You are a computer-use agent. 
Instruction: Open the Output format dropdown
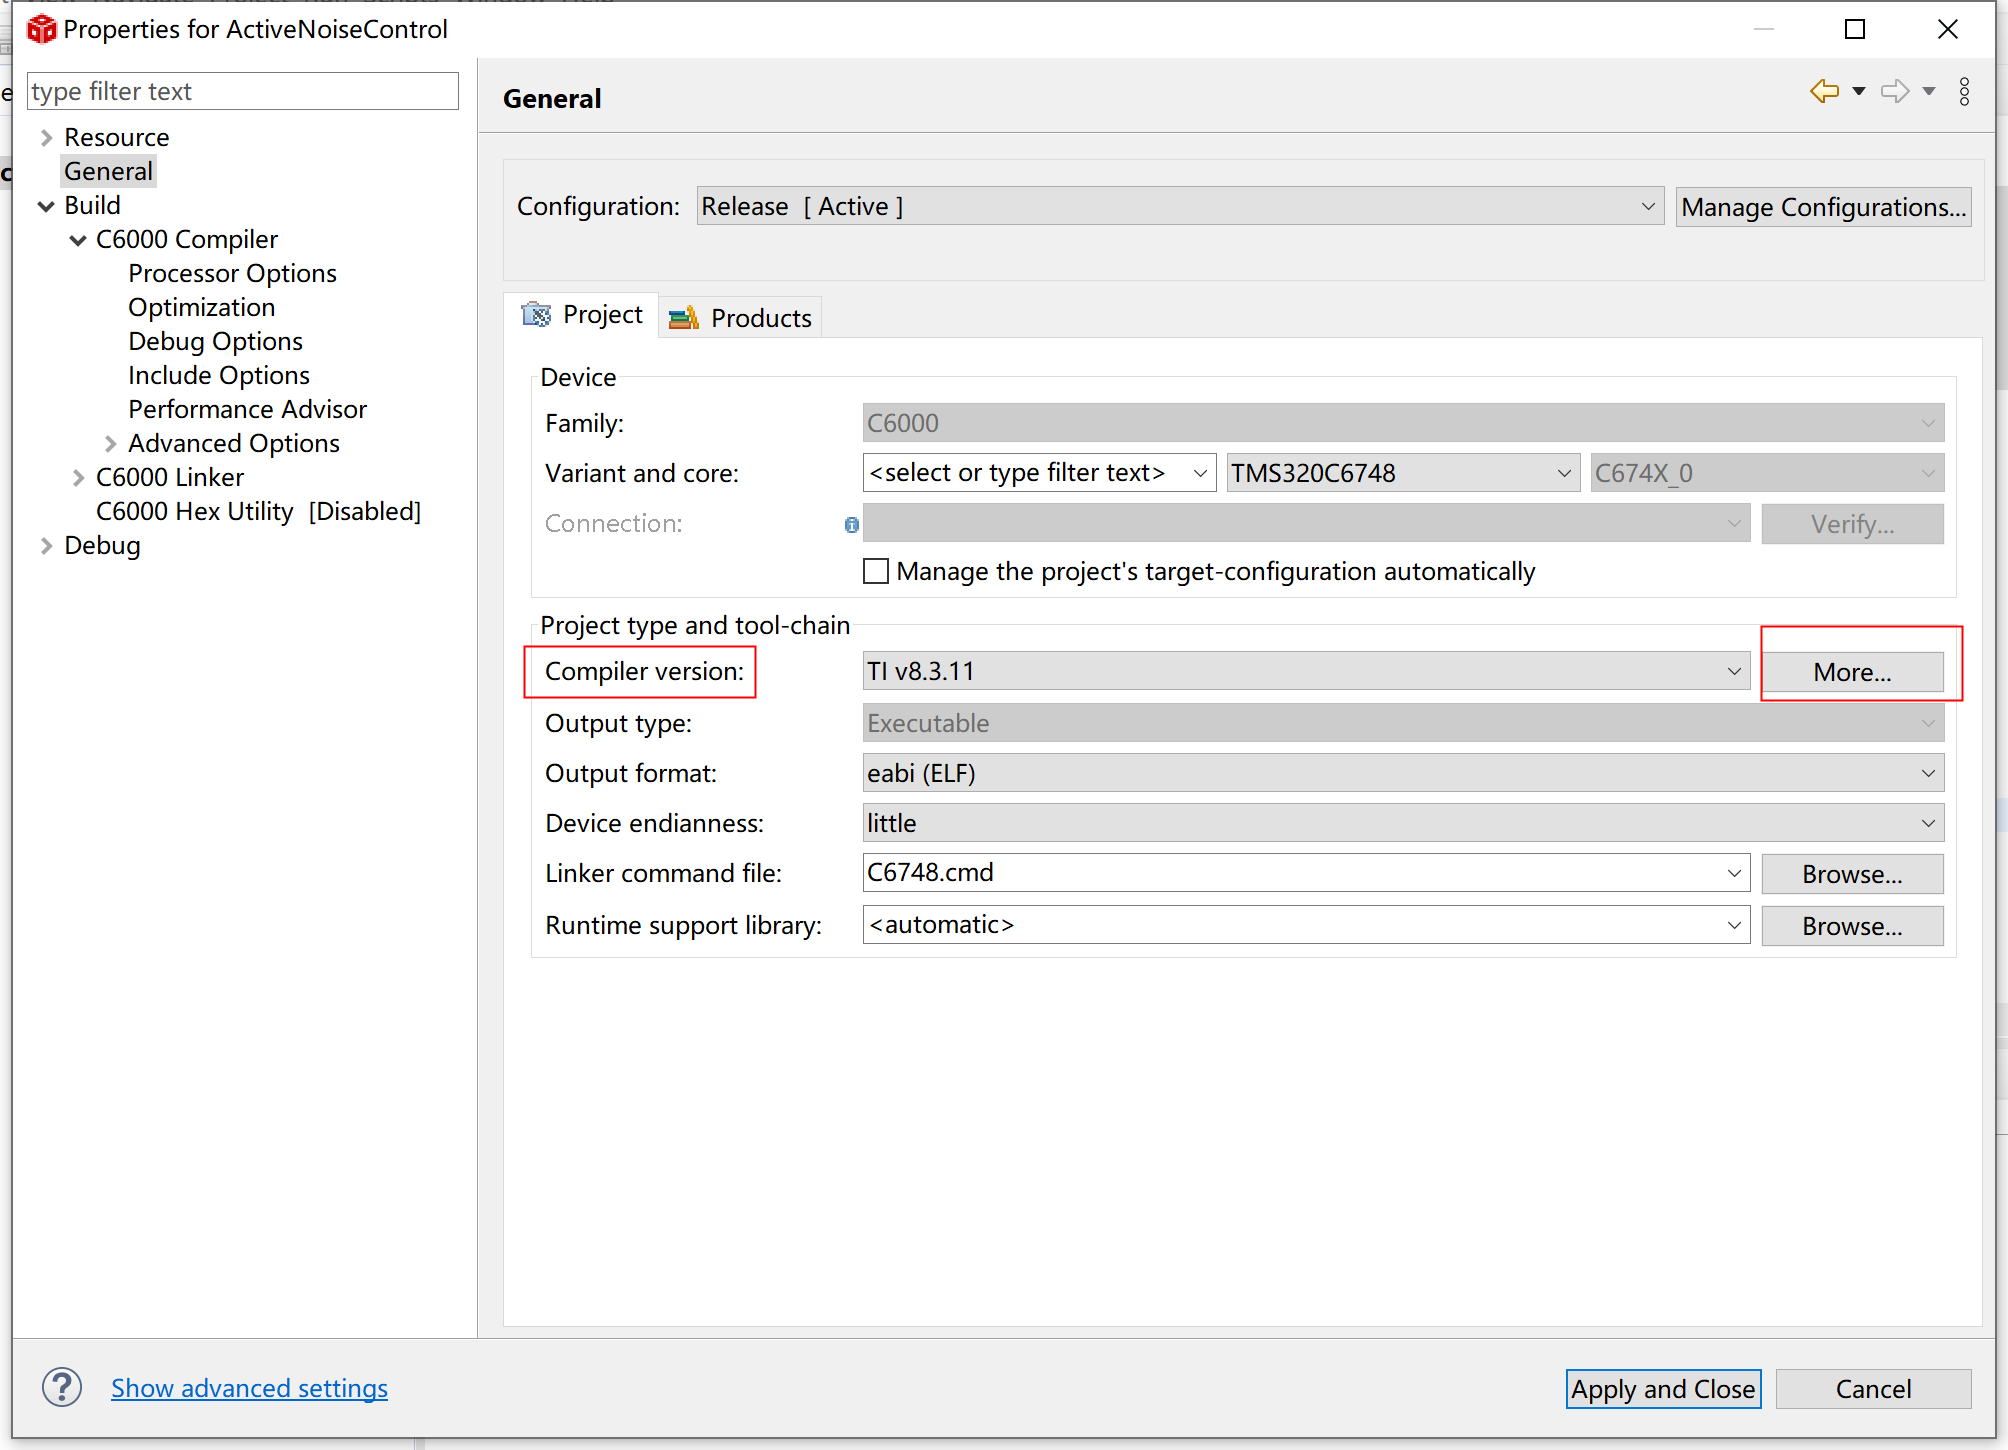(x=1928, y=773)
